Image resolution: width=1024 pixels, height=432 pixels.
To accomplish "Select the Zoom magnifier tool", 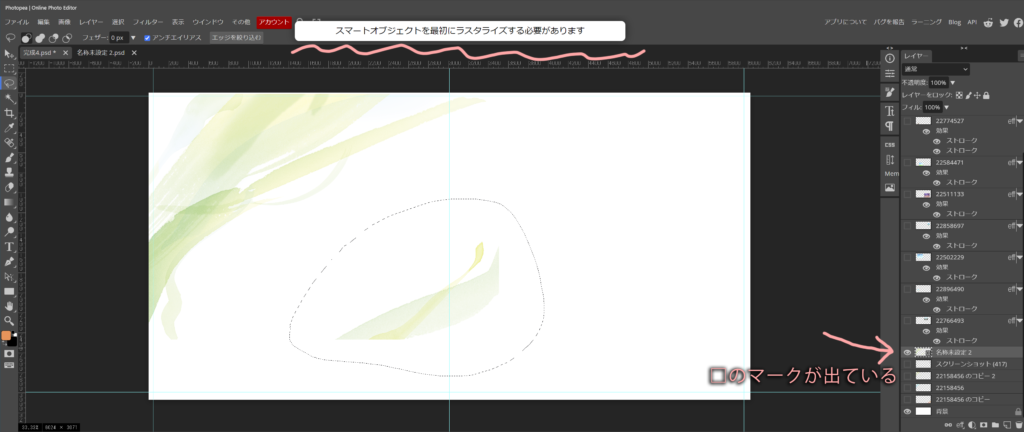I will pos(9,321).
